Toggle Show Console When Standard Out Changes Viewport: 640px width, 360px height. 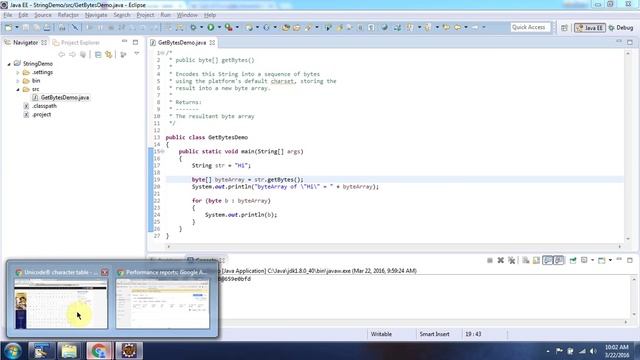pos(548,260)
